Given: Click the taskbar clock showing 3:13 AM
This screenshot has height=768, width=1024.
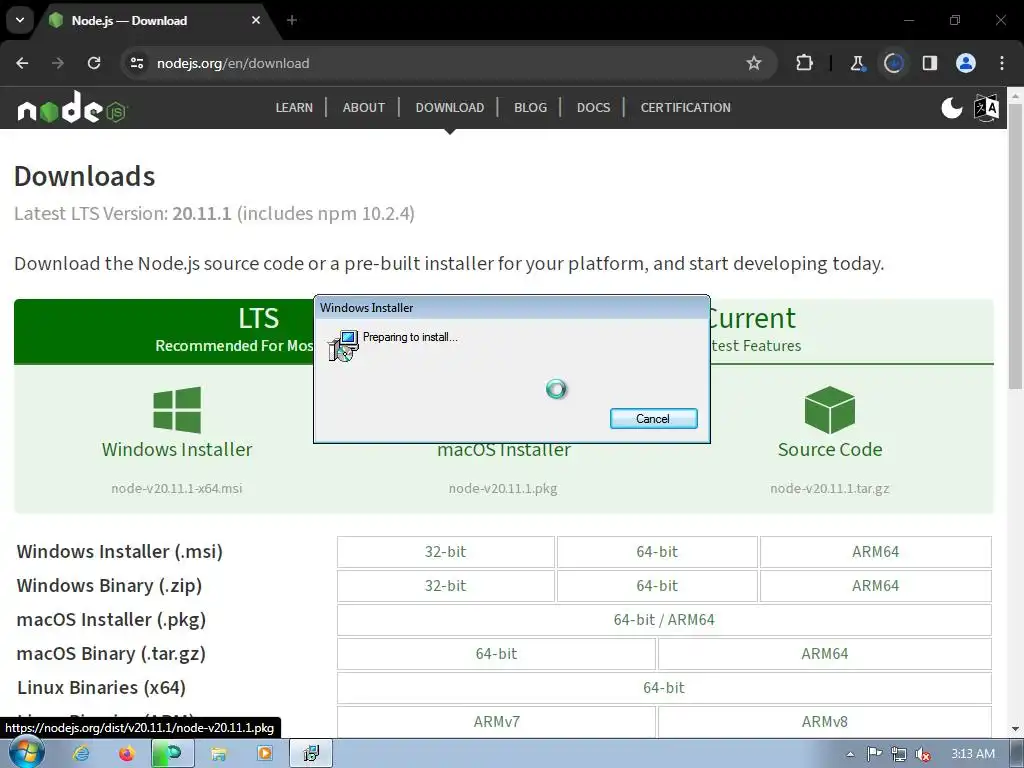Looking at the screenshot, I should click(972, 754).
